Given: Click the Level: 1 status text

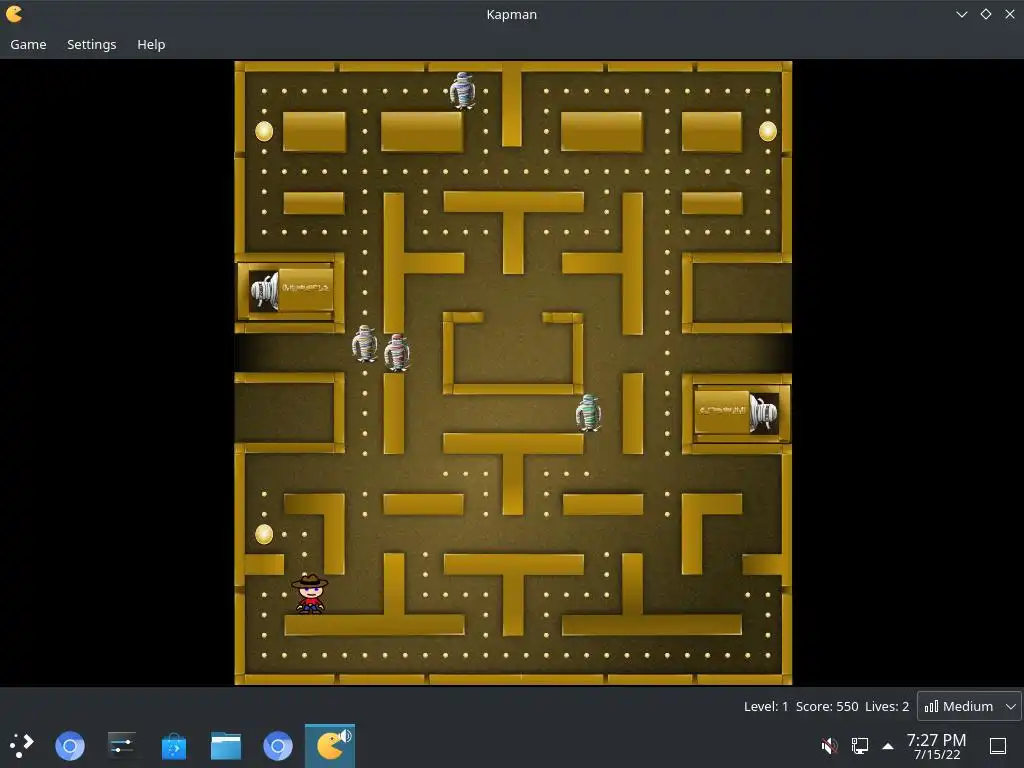Looking at the screenshot, I should click(766, 706).
